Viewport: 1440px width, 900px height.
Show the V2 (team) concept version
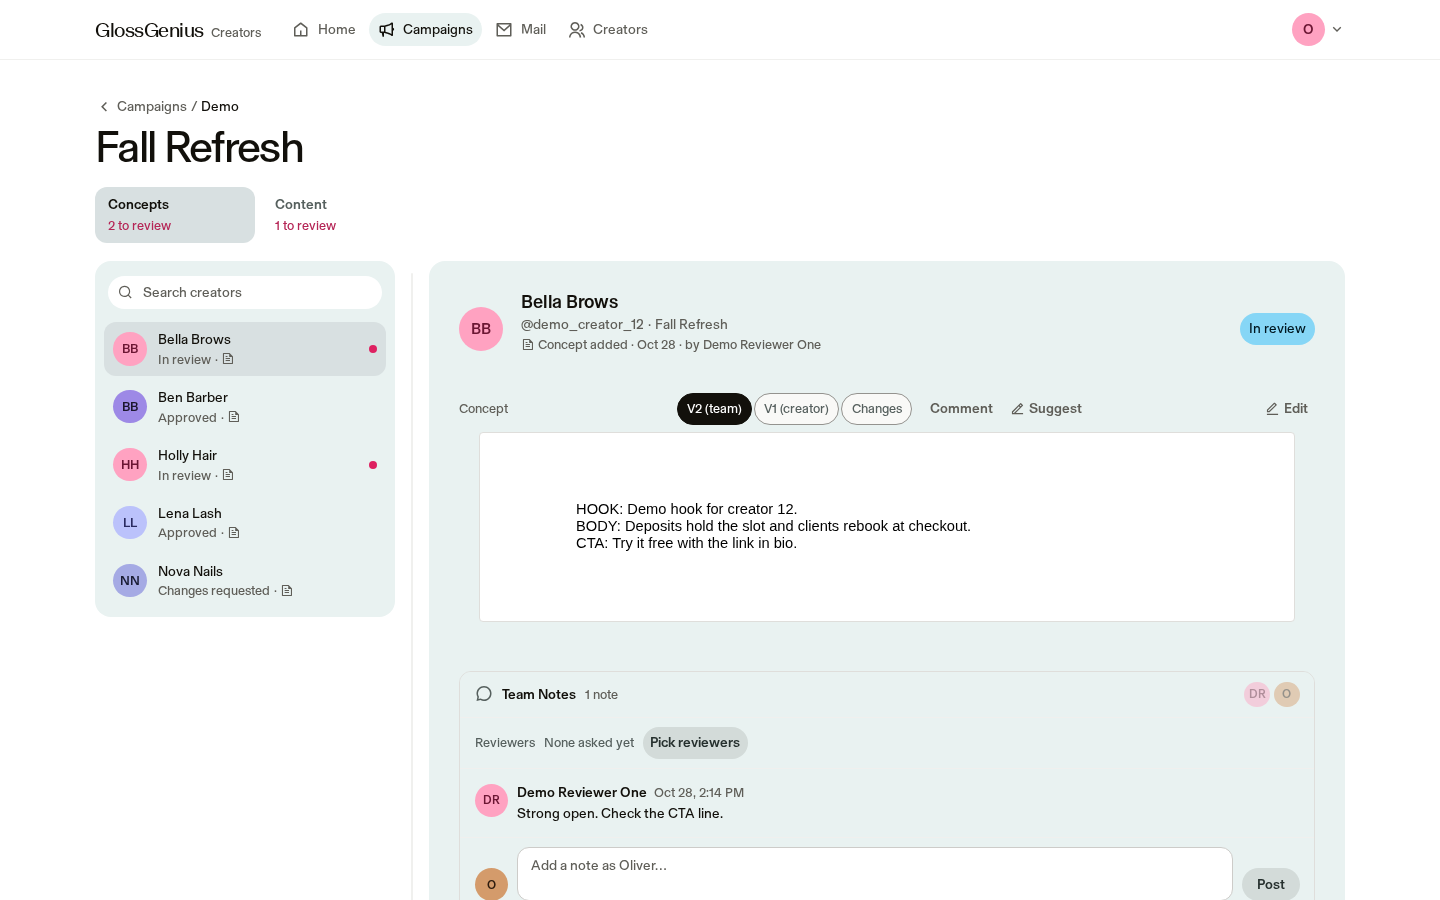[714, 409]
